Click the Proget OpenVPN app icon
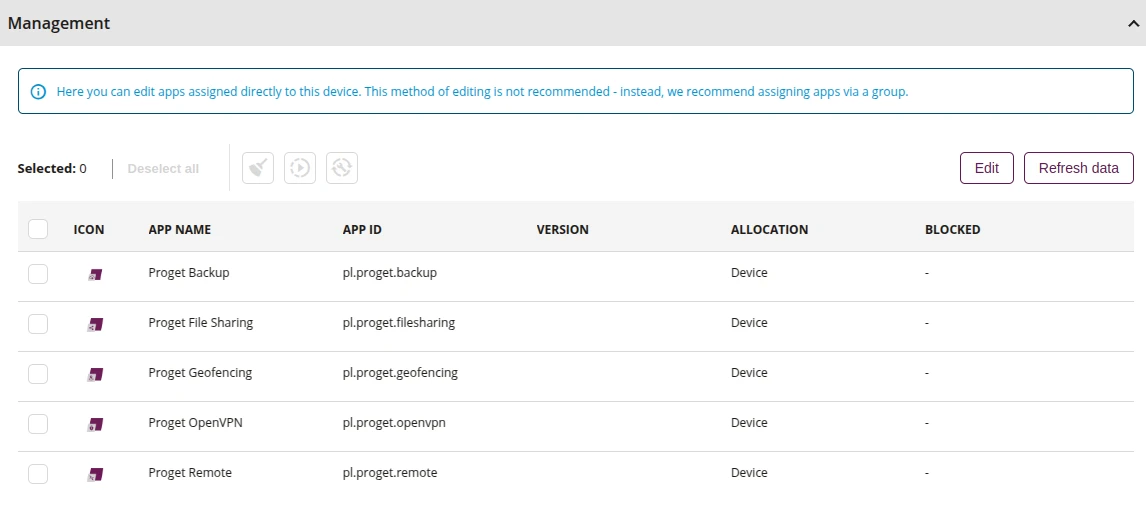This screenshot has width=1146, height=508. pos(95,424)
